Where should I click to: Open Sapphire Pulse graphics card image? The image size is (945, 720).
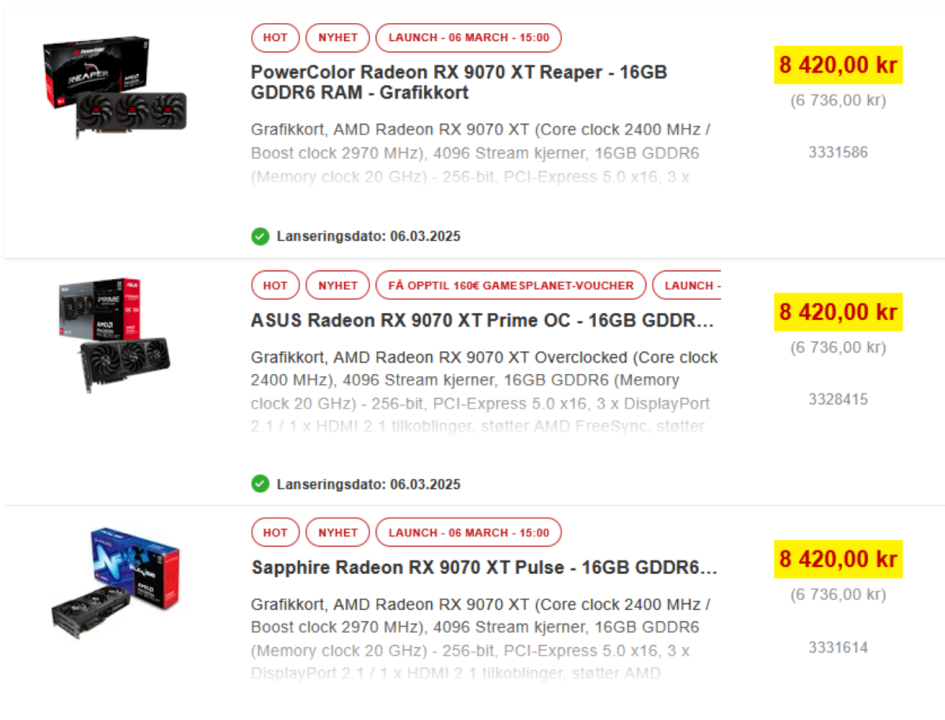point(115,583)
